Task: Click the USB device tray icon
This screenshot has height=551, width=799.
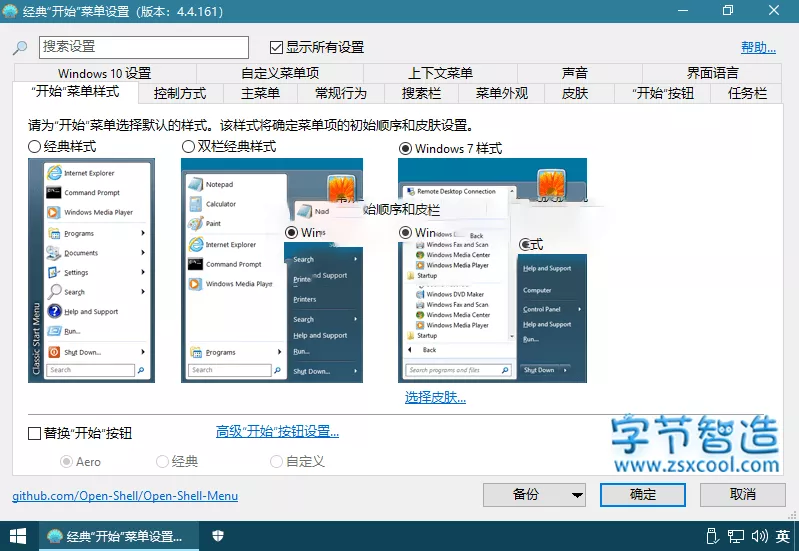Action: coord(712,536)
